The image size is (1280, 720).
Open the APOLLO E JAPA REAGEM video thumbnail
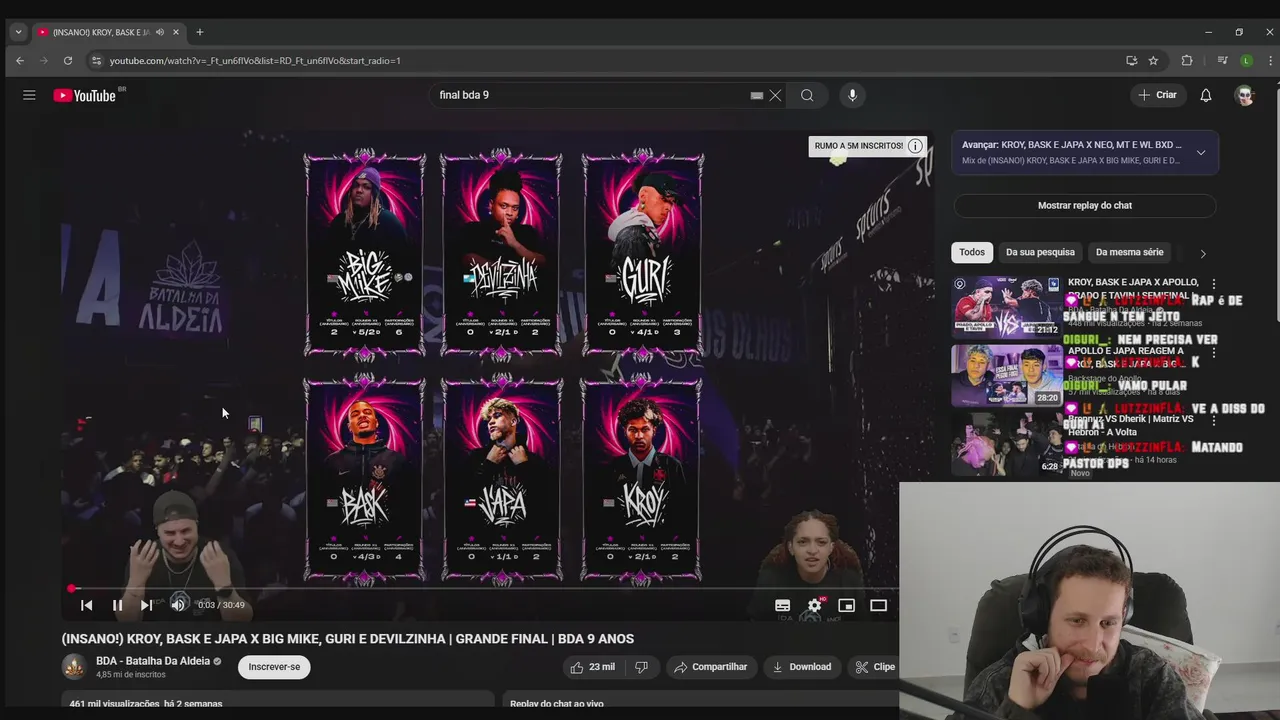tap(1007, 375)
